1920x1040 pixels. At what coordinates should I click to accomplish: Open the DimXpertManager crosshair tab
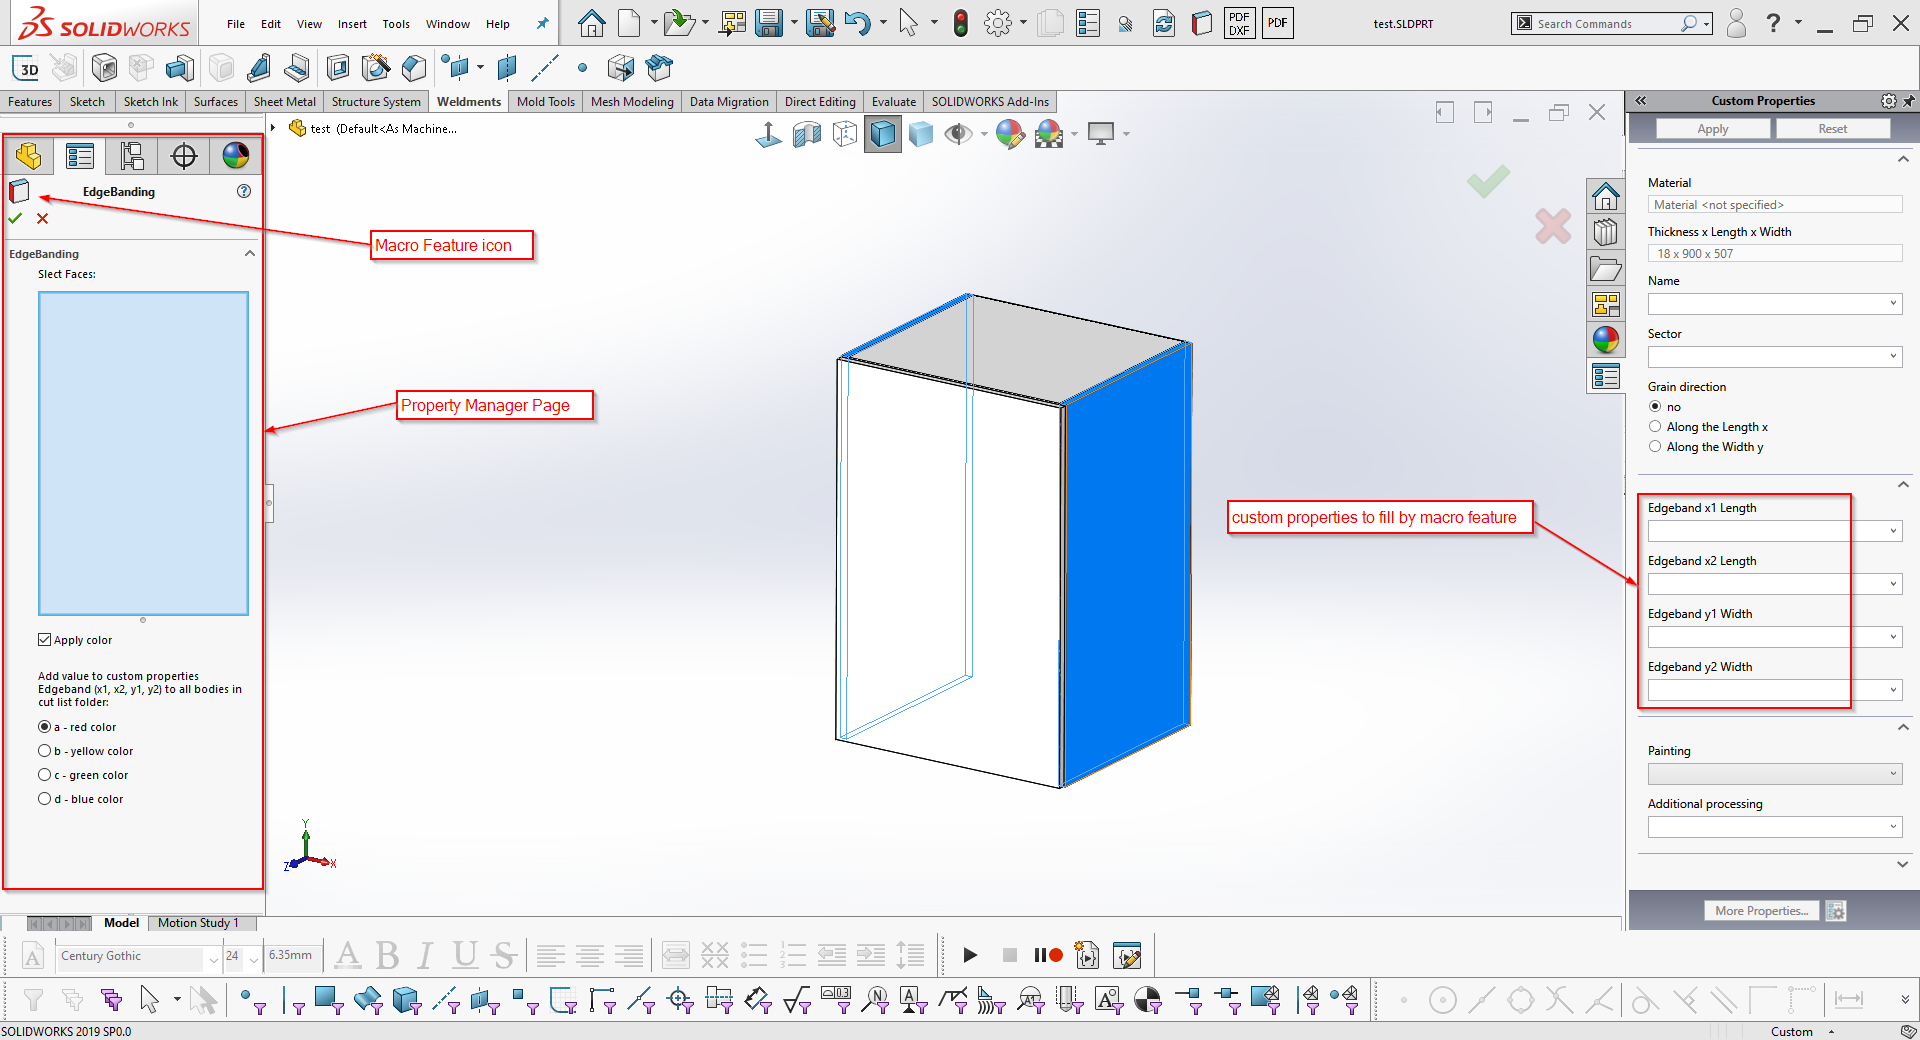[x=184, y=156]
